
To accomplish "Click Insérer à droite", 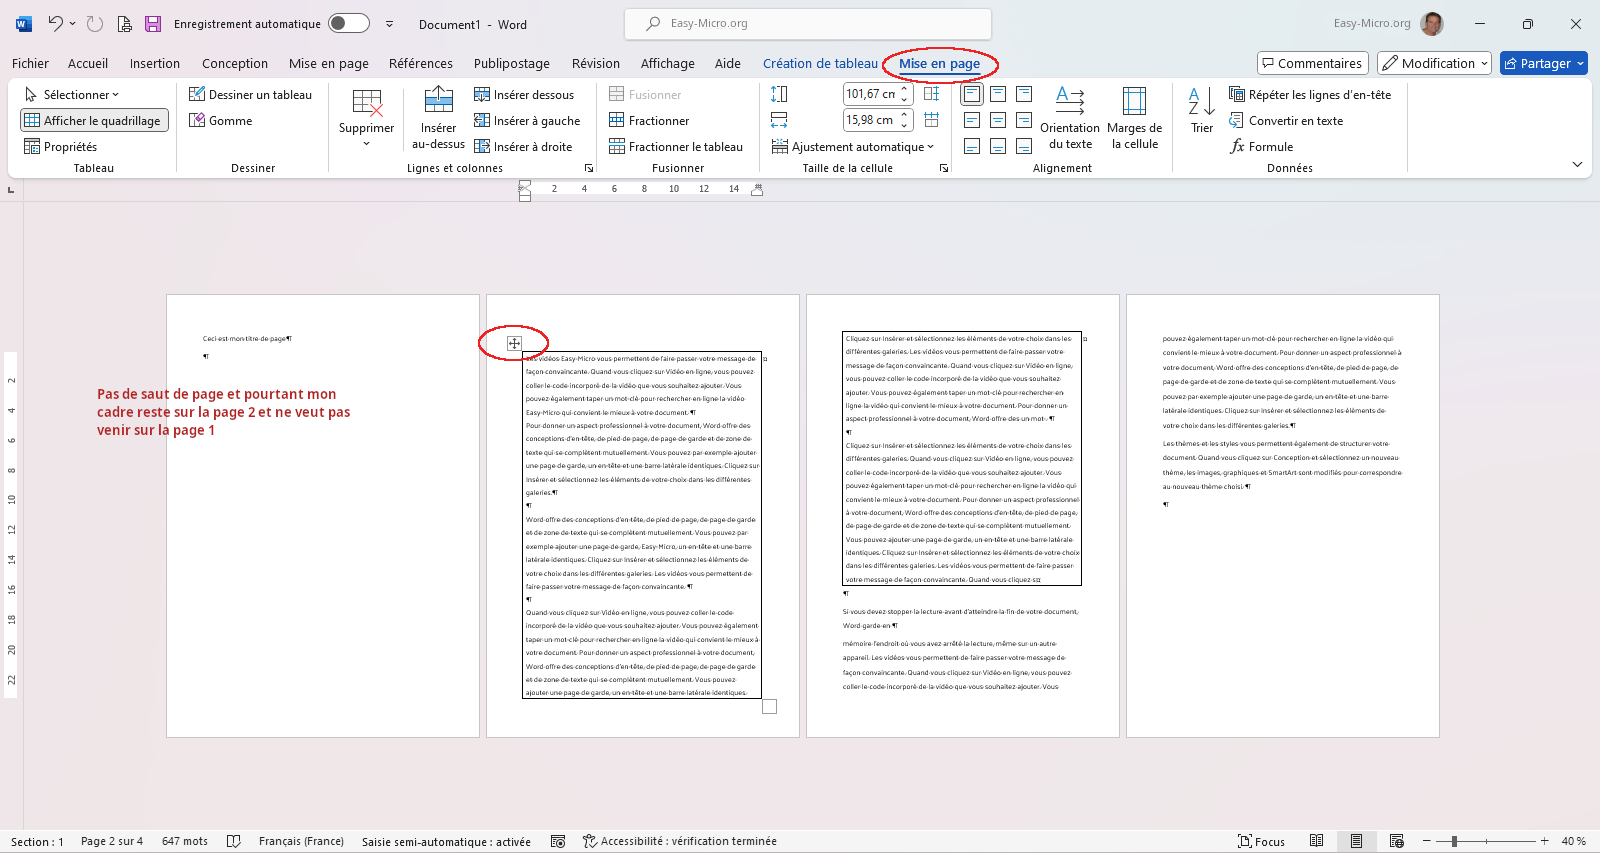I will pyautogui.click(x=523, y=146).
